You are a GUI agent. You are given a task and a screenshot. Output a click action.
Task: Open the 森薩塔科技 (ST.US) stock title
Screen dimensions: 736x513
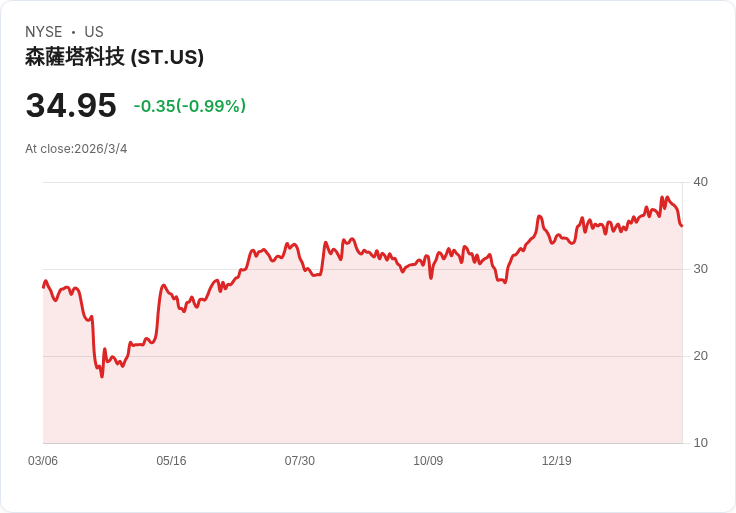coord(114,57)
